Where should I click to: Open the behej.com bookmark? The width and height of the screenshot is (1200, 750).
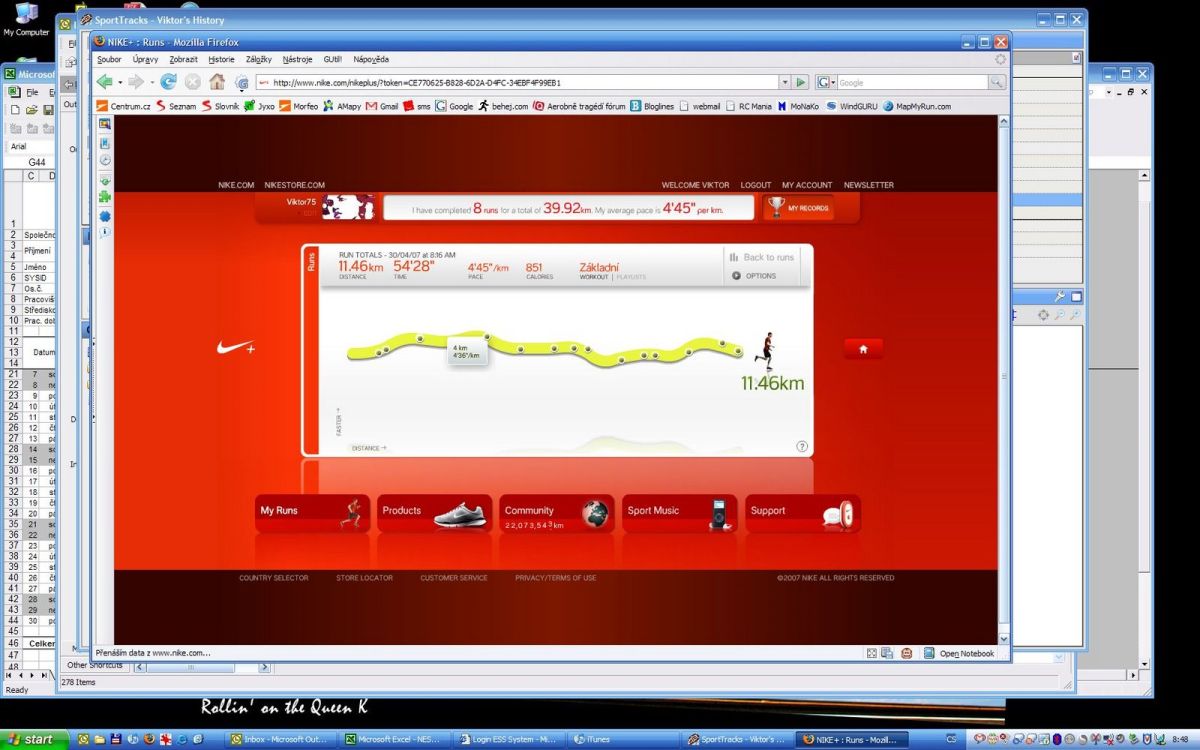503,106
